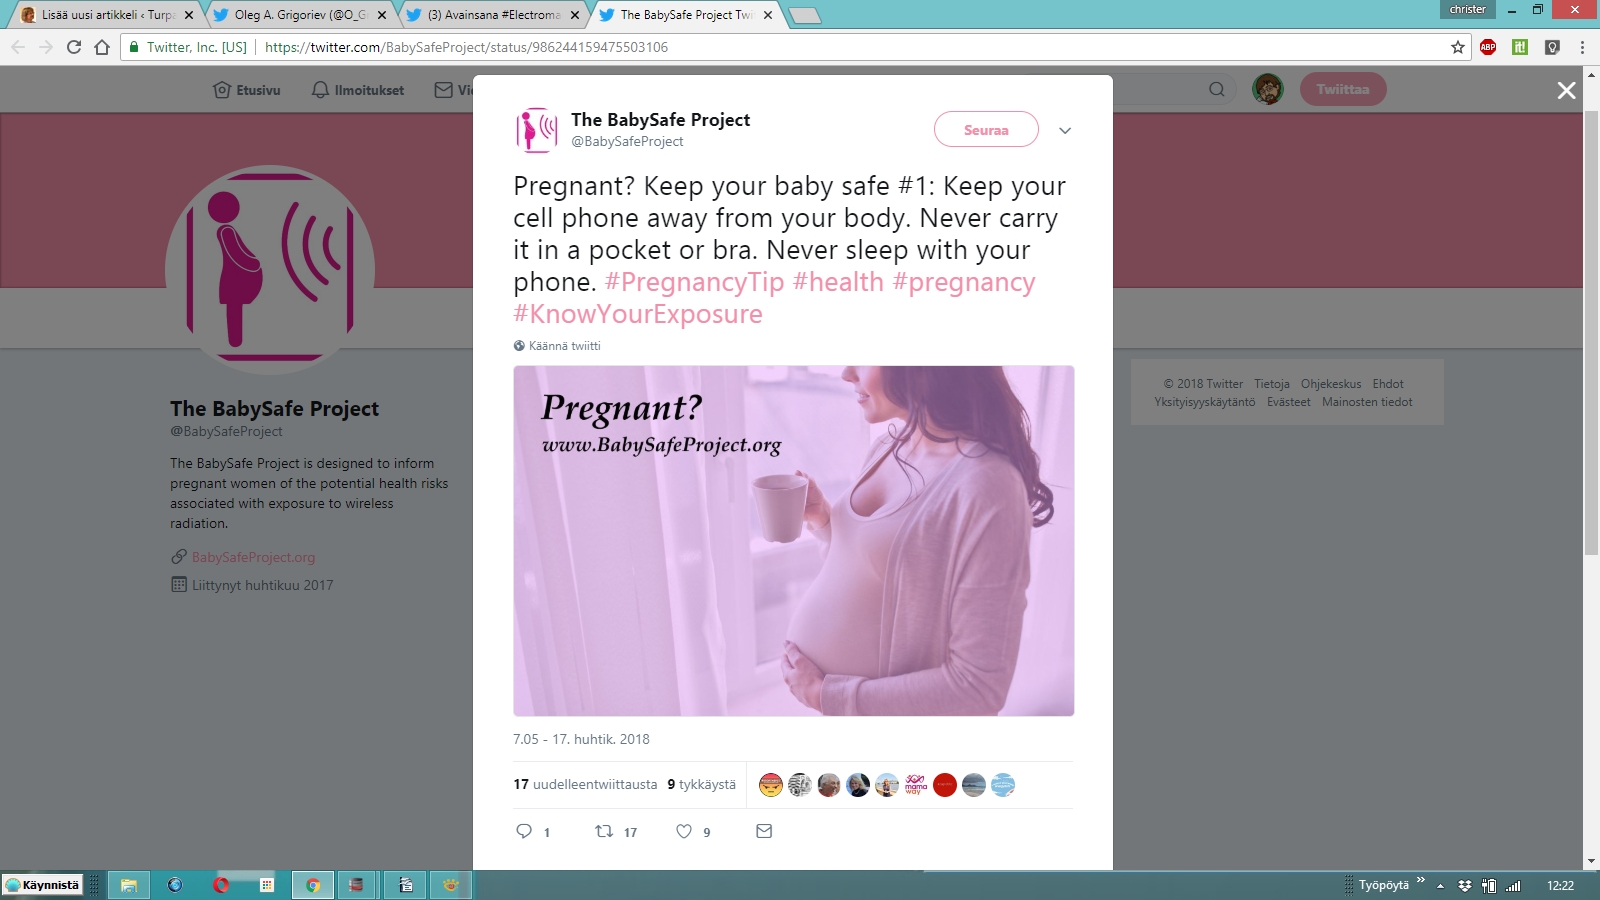Switch to the Oleg A. Grigoriev tab
Viewport: 1600px width, 900px height.
click(x=301, y=15)
